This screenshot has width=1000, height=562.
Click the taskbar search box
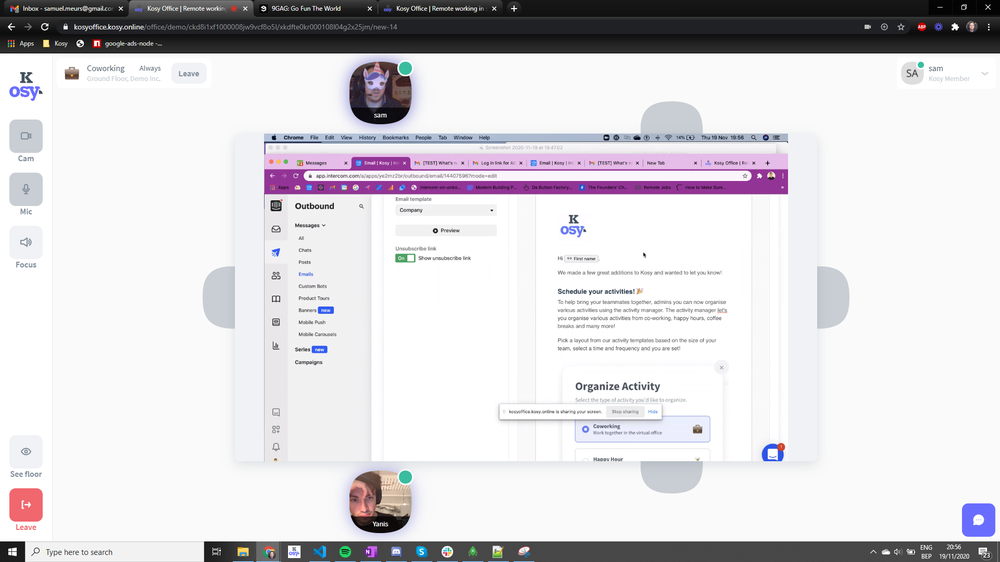(115, 552)
